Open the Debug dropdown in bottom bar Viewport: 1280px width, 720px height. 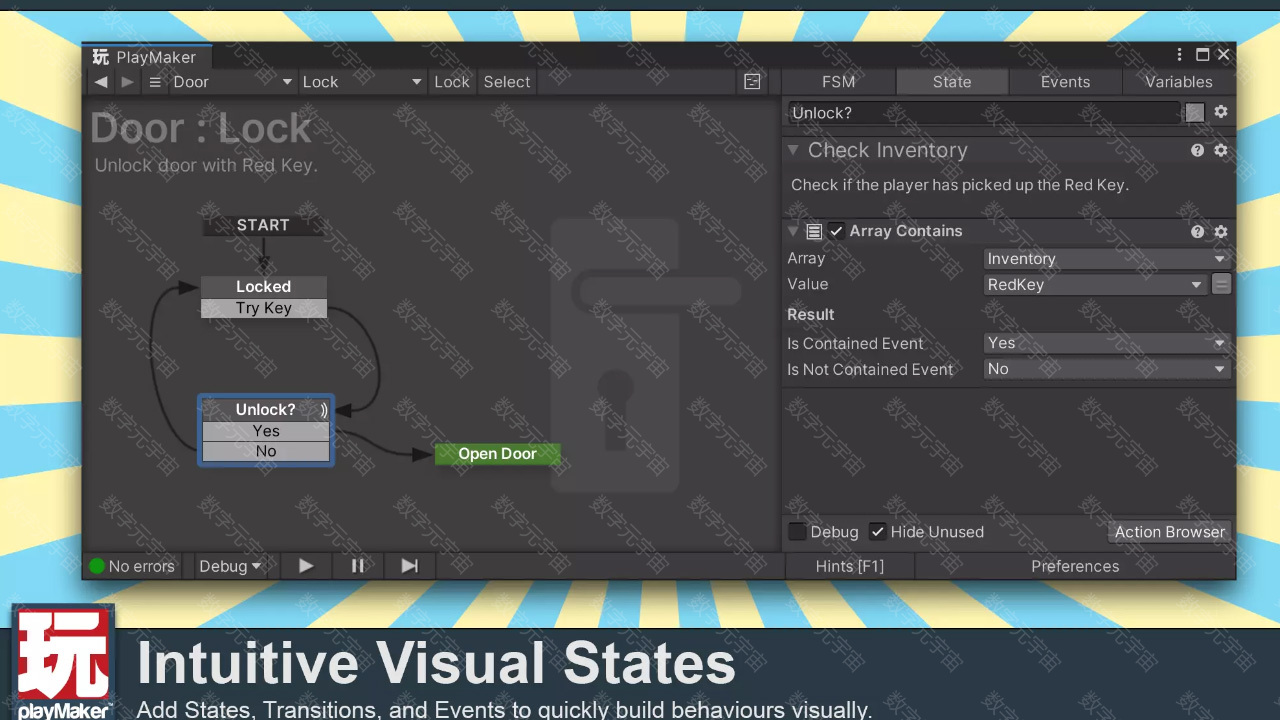tap(229, 566)
